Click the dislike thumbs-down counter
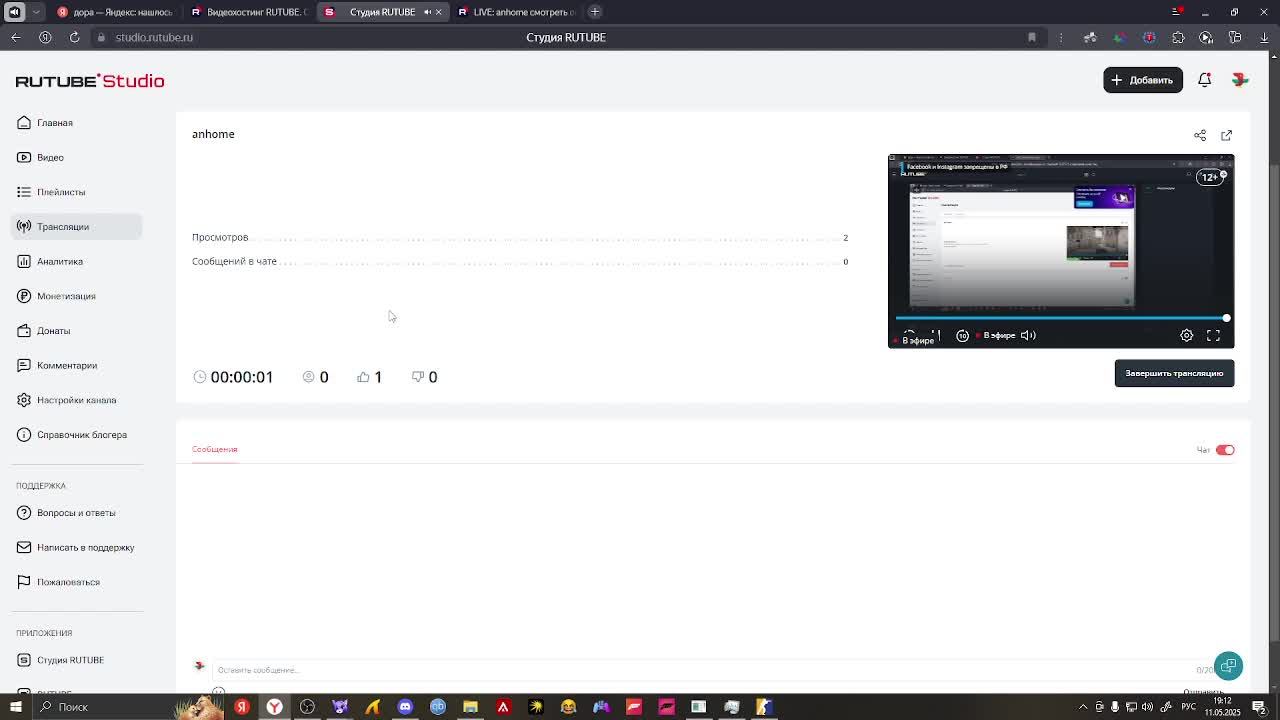The height and width of the screenshot is (720, 1280). (424, 377)
